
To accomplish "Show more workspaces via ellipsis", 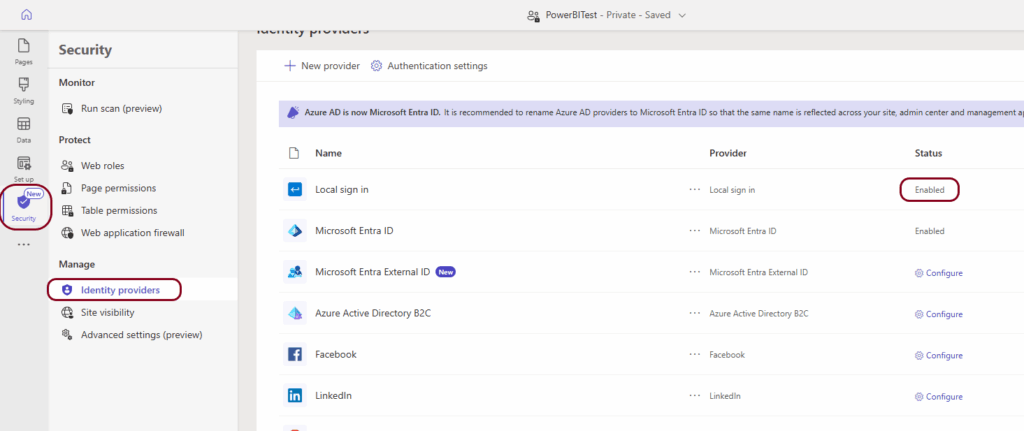I will (x=24, y=245).
